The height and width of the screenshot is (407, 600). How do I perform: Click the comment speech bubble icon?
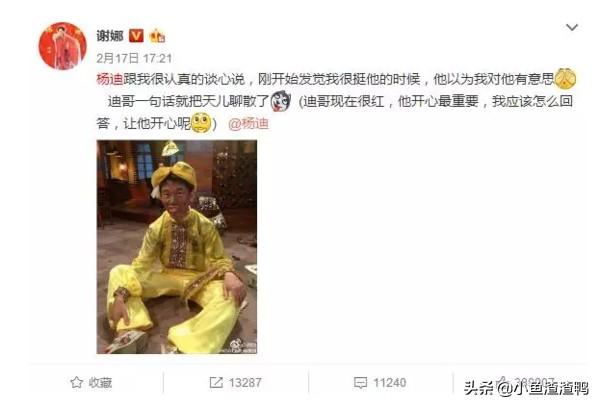click(360, 383)
